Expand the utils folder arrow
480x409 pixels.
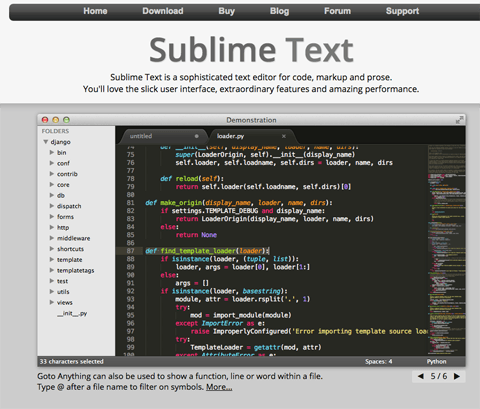click(52, 291)
